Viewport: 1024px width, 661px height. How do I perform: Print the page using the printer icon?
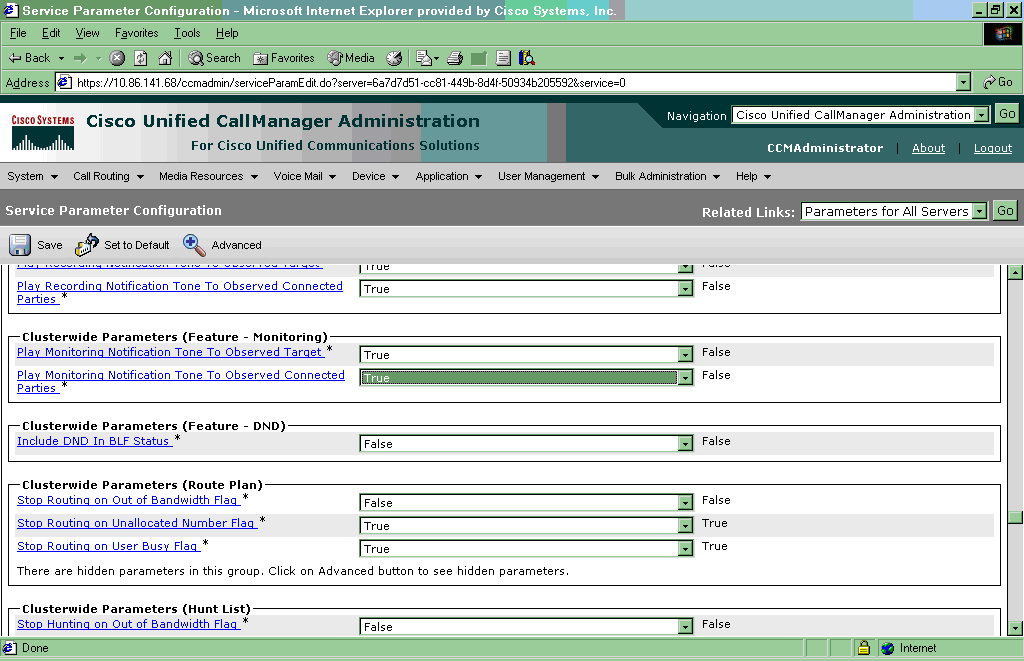click(x=455, y=58)
